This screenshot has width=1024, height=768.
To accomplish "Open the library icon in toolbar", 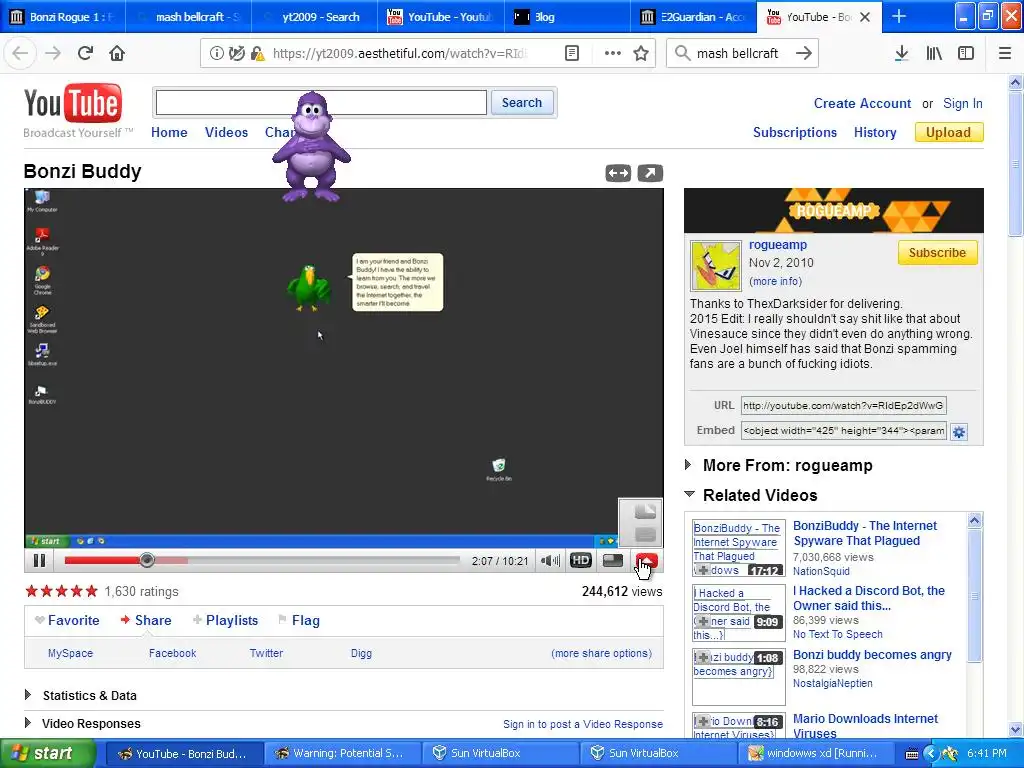I will click(x=934, y=53).
